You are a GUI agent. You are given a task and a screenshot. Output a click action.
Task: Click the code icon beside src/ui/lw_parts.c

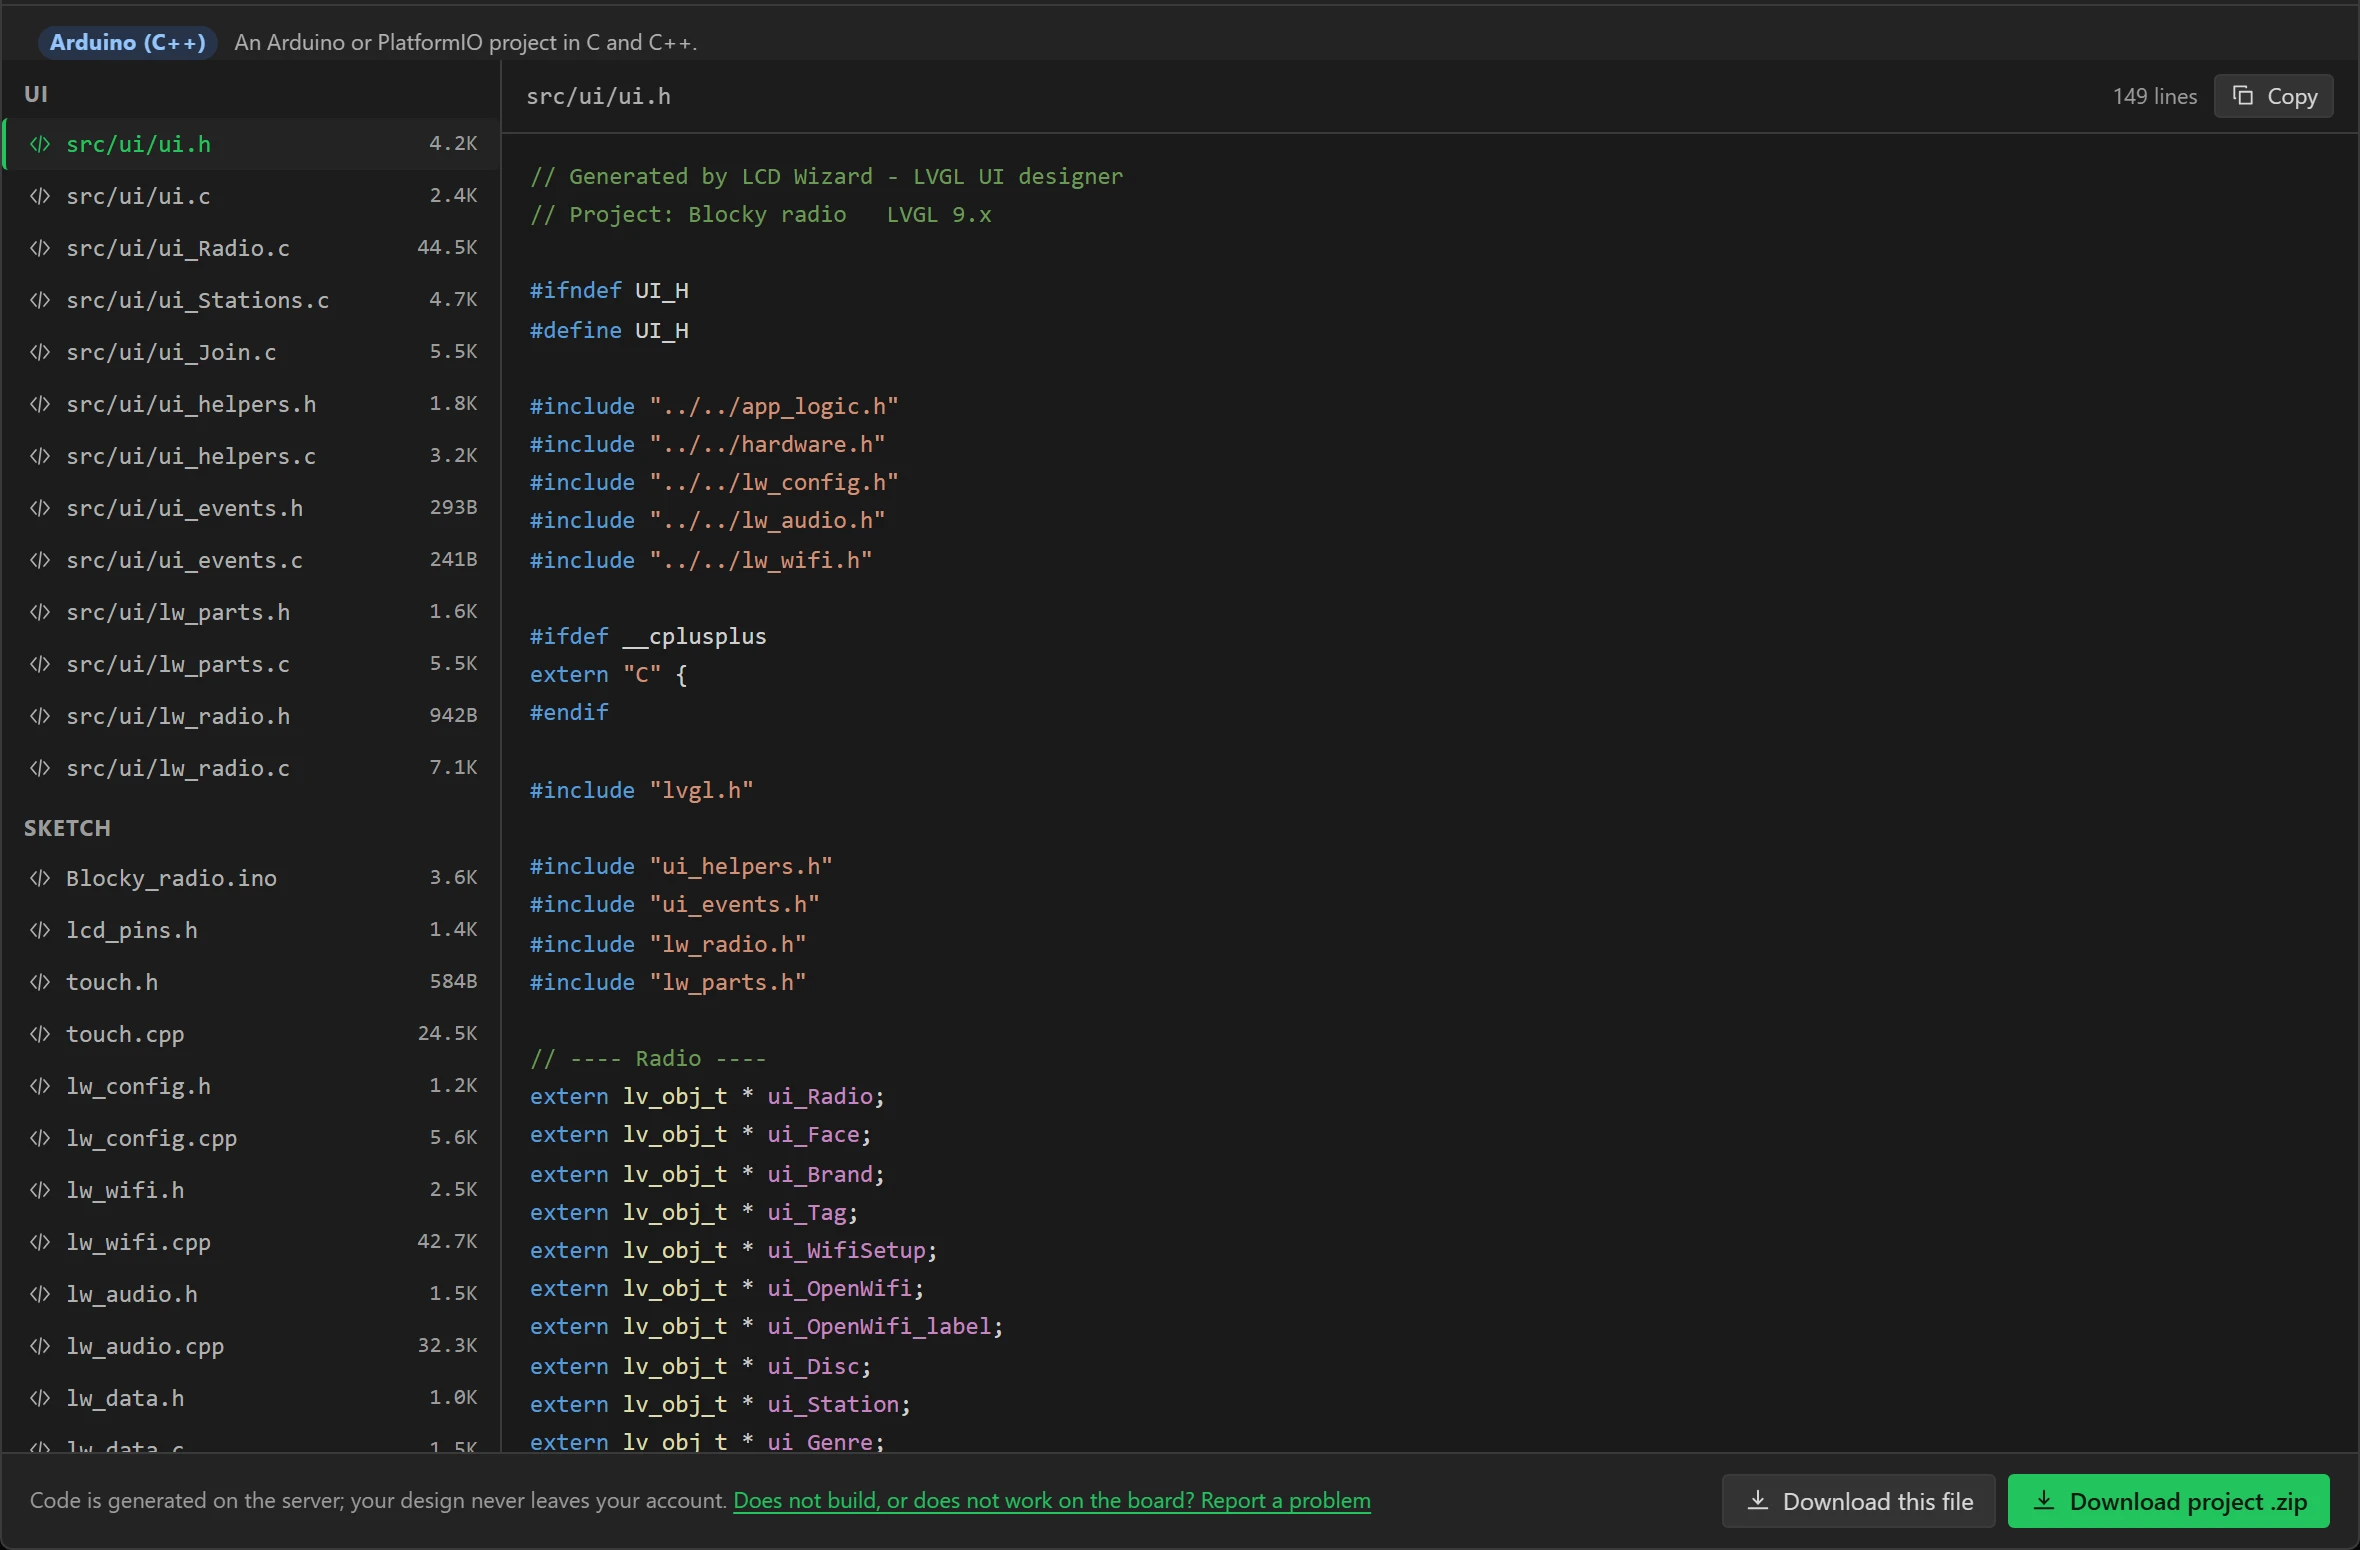[x=40, y=664]
